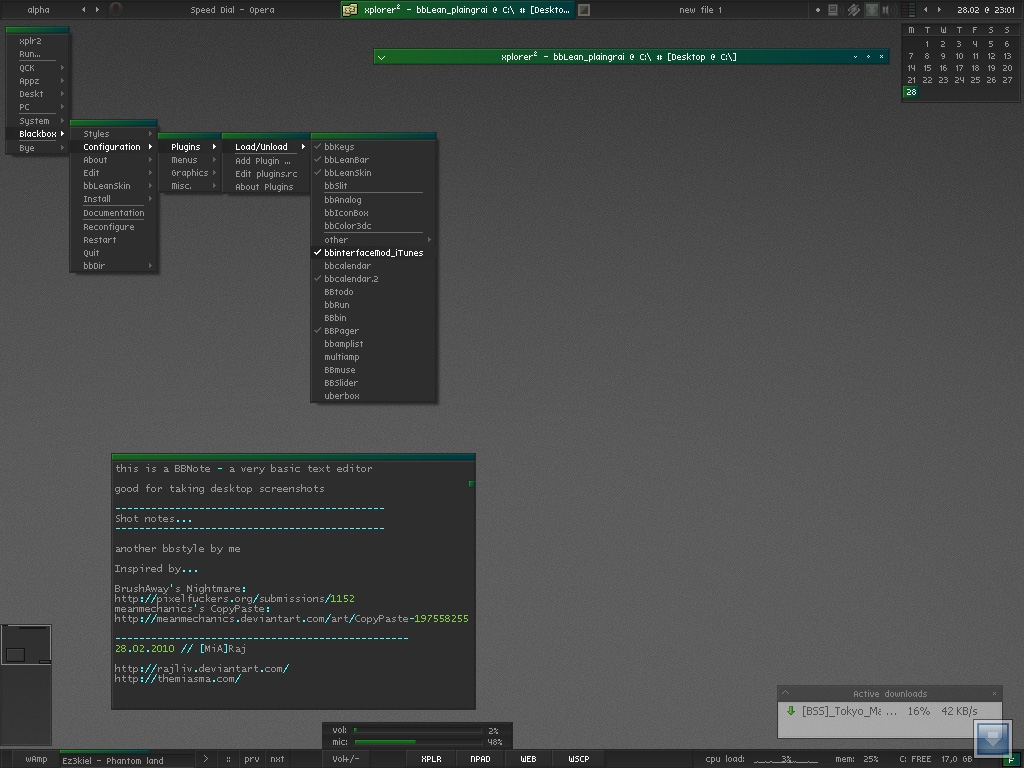
Task: Click the NPAD launcher button
Action: click(480, 759)
